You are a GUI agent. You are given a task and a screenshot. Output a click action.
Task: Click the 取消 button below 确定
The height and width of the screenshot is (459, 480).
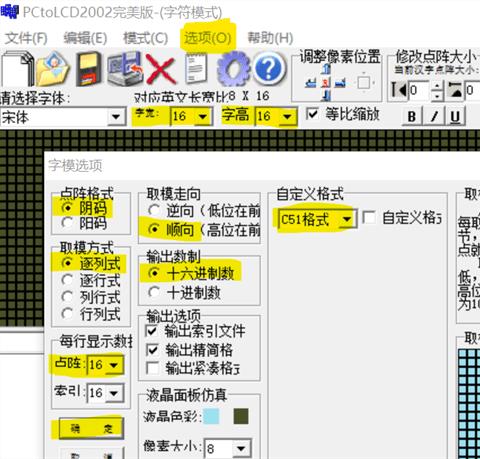91,453
